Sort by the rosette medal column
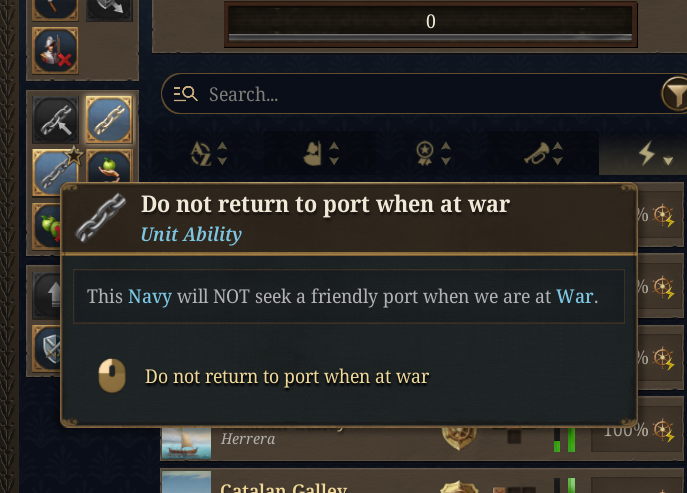687x493 pixels. tap(433, 154)
